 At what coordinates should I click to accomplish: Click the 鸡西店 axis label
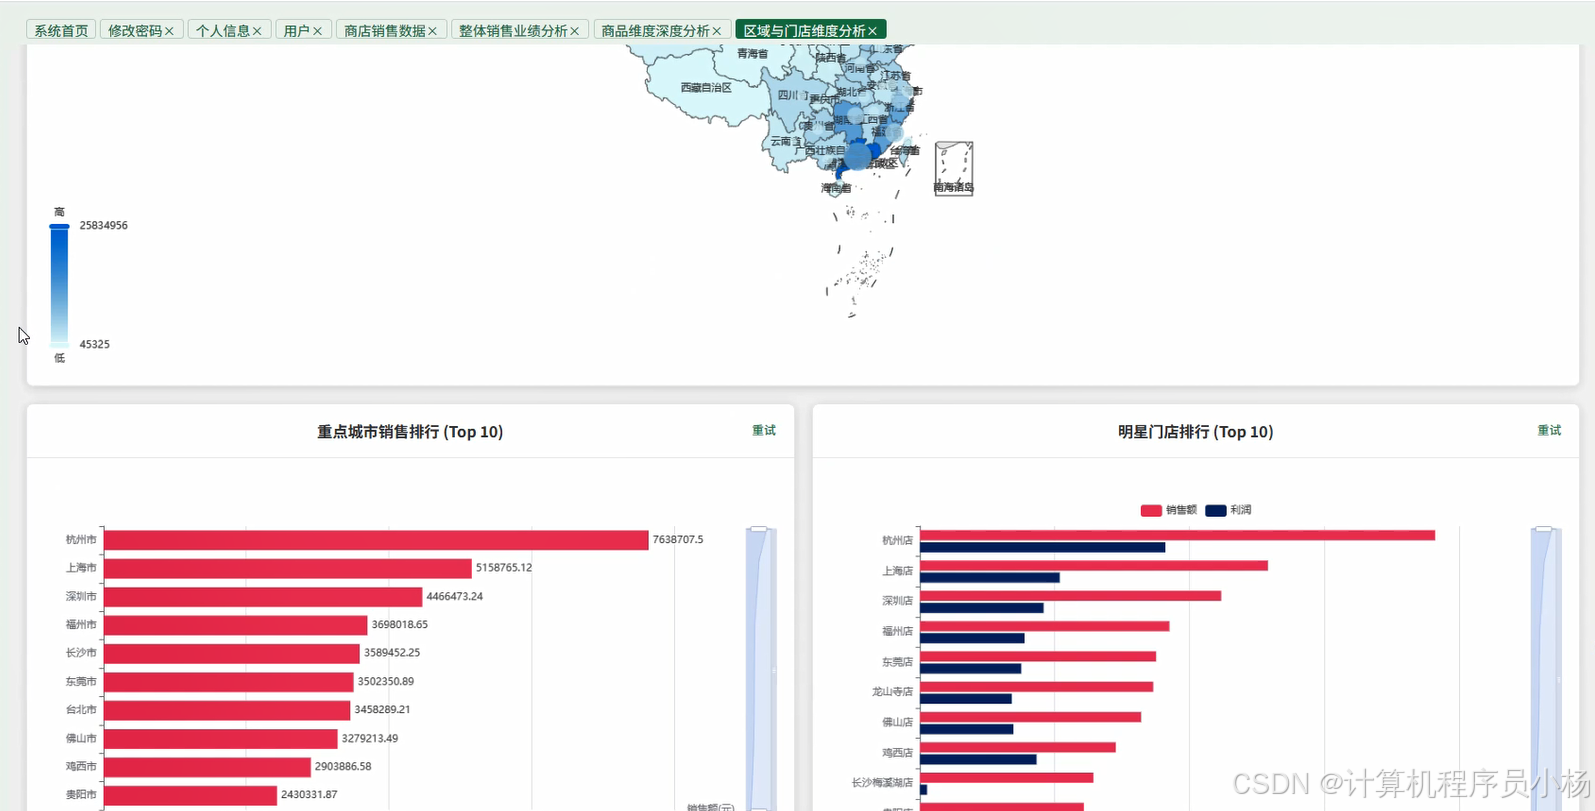click(897, 753)
